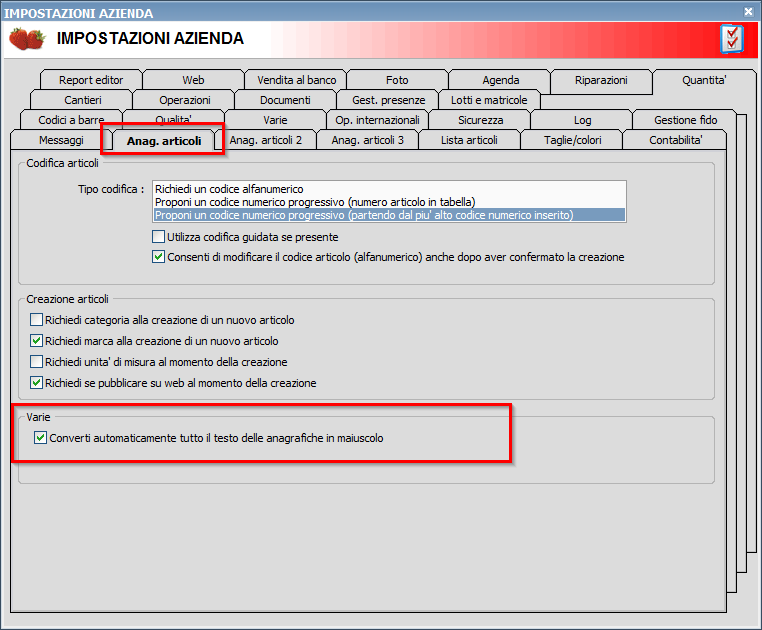This screenshot has width=762, height=630.
Task: Switch to the Log tab
Action: [582, 120]
